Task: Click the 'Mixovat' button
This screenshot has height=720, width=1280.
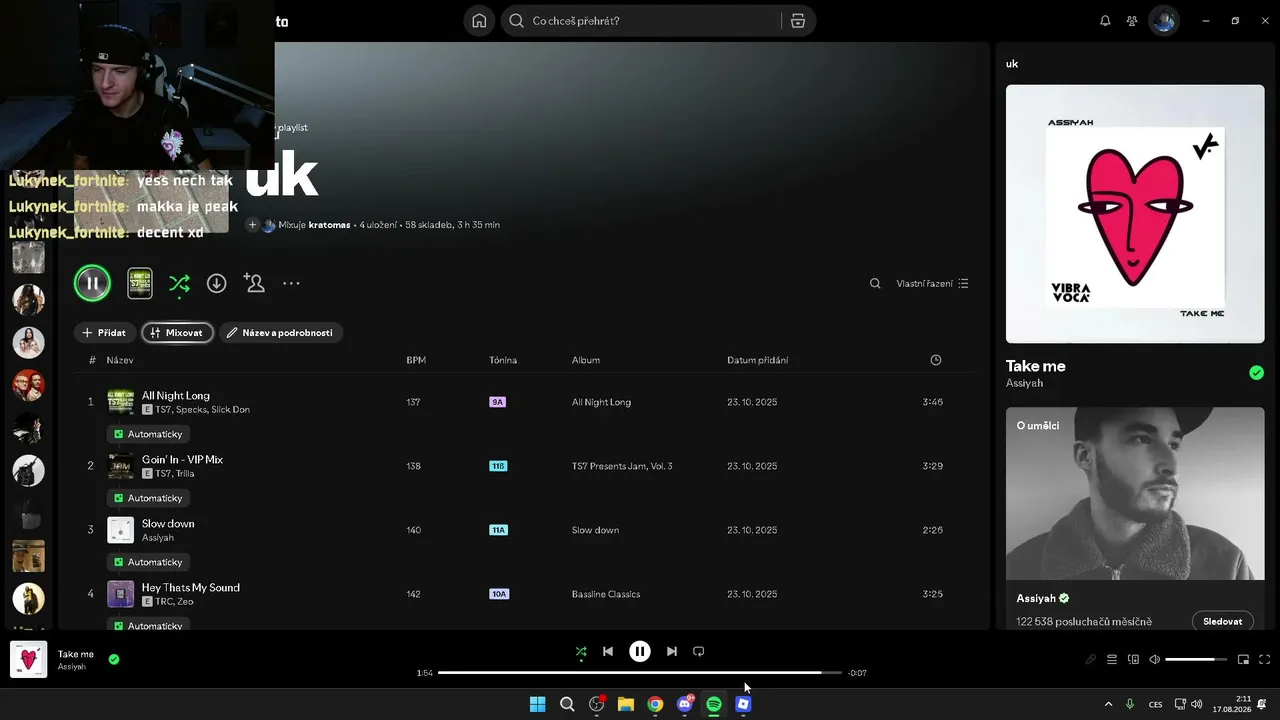Action: pyautogui.click(x=177, y=333)
